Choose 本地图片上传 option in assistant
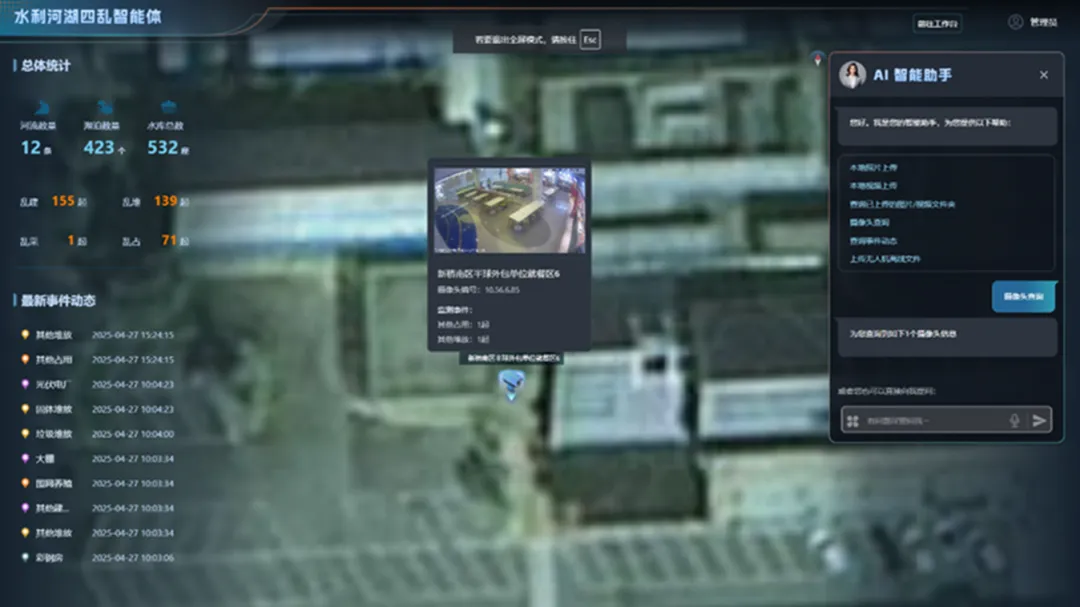 pos(873,168)
